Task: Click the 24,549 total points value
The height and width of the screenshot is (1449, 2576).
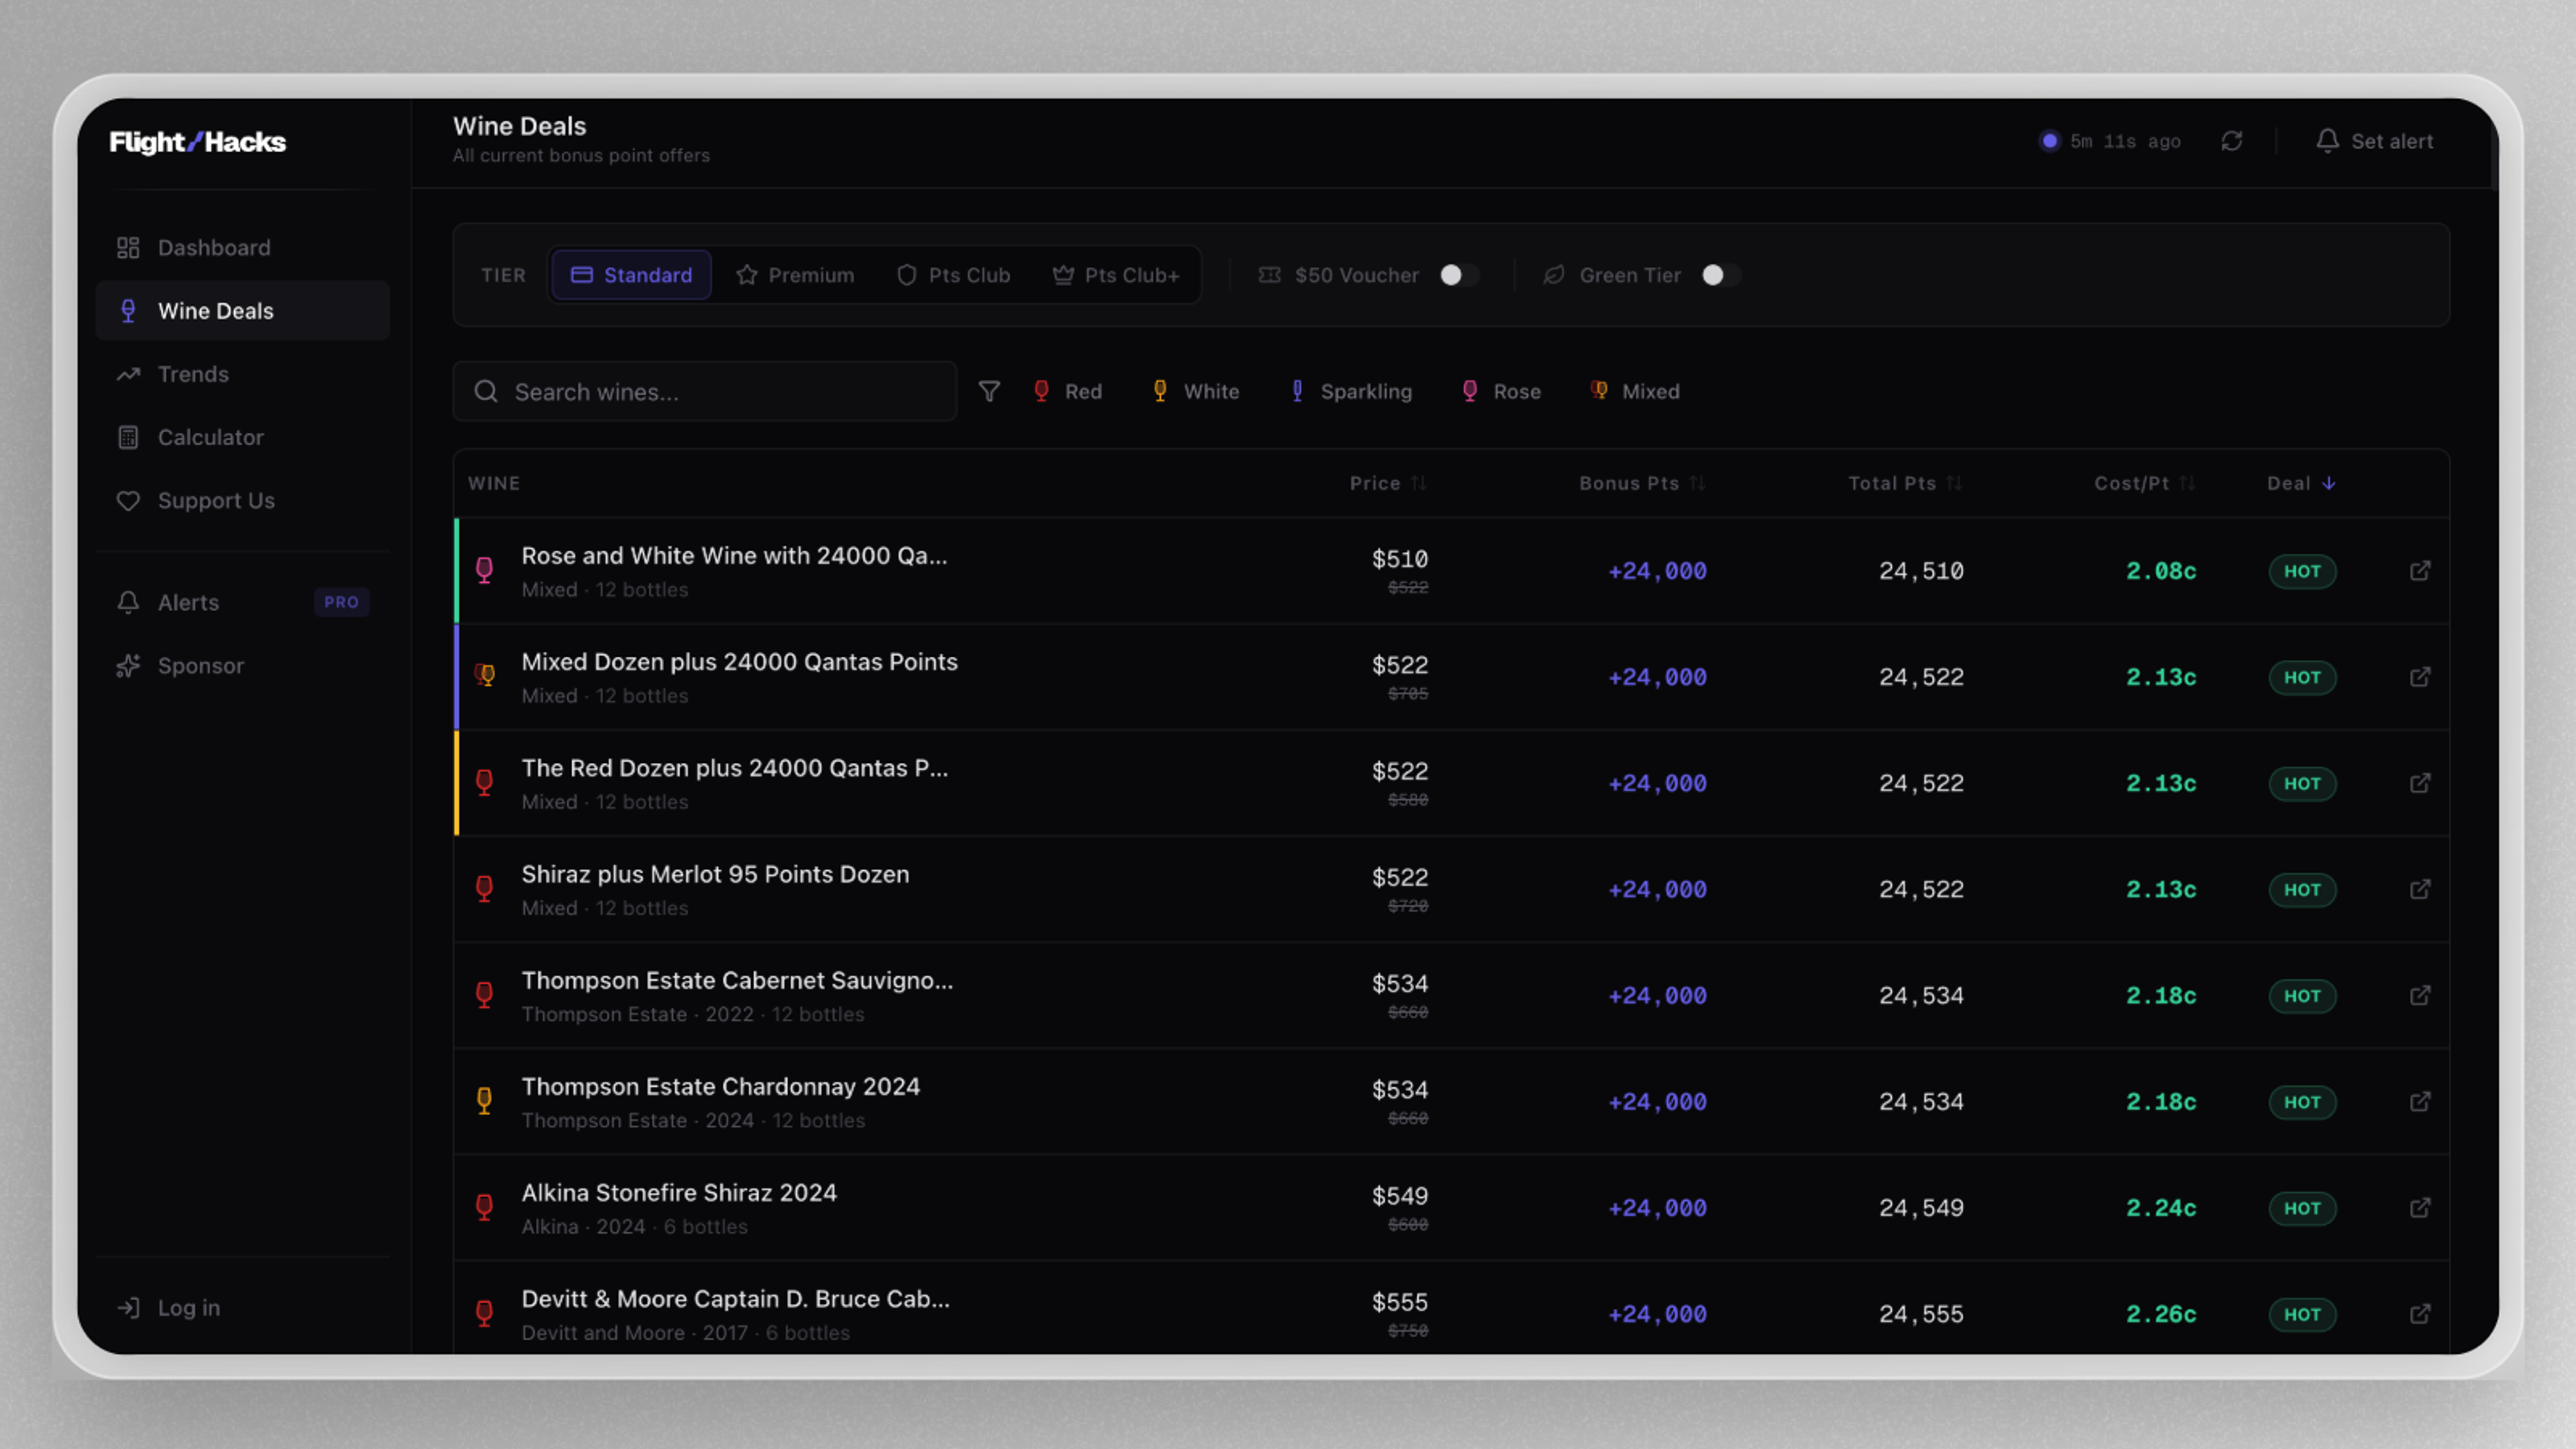Action: tap(1921, 1208)
